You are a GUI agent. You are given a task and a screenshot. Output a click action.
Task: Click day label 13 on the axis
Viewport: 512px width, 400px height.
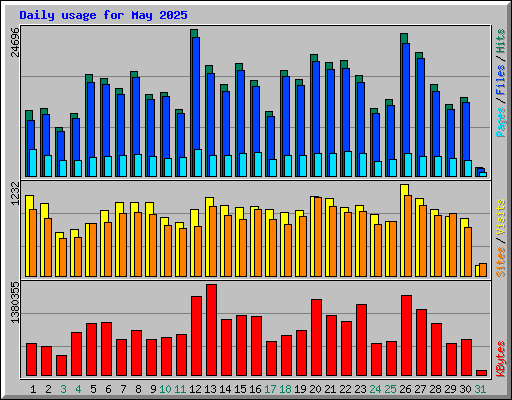coord(210,389)
